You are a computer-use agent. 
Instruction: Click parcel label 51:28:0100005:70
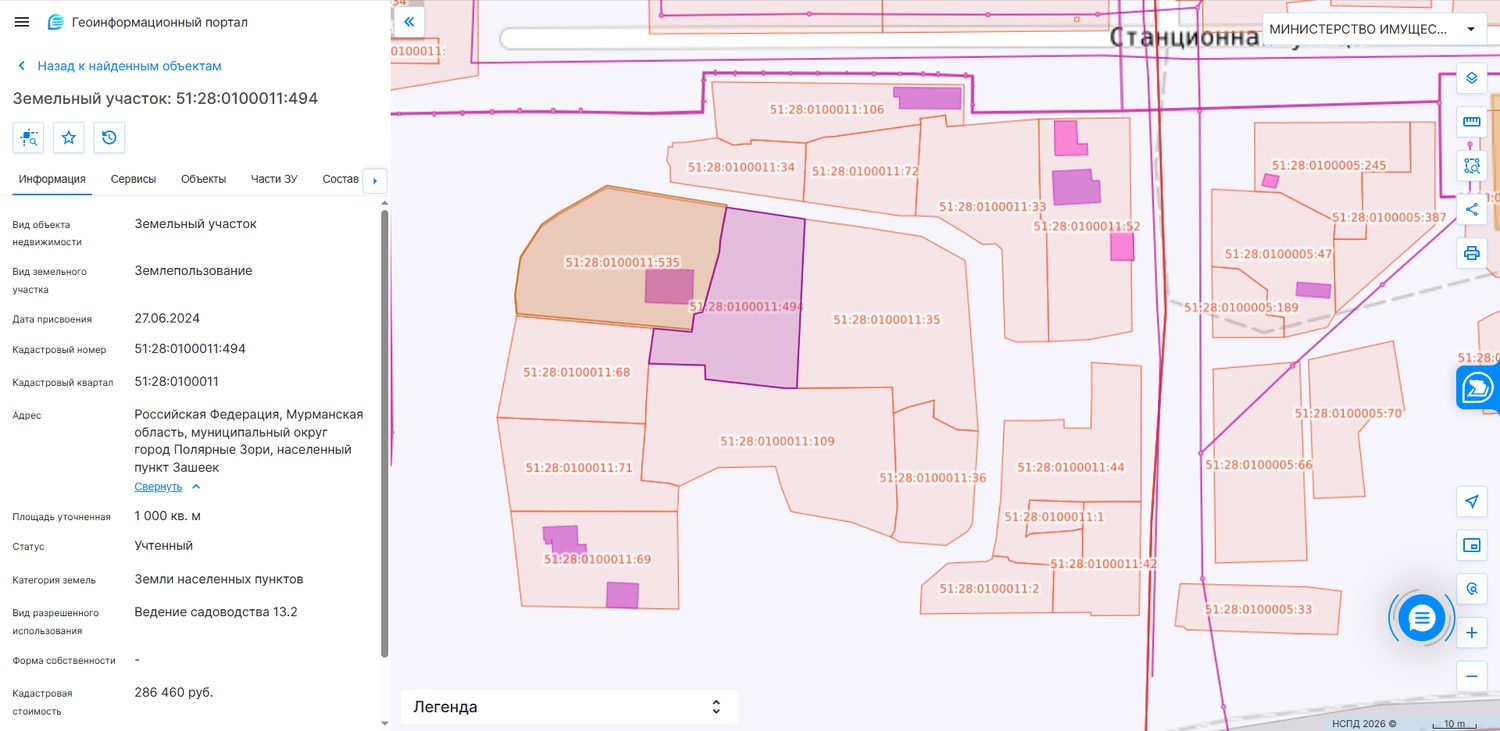pos(1348,412)
